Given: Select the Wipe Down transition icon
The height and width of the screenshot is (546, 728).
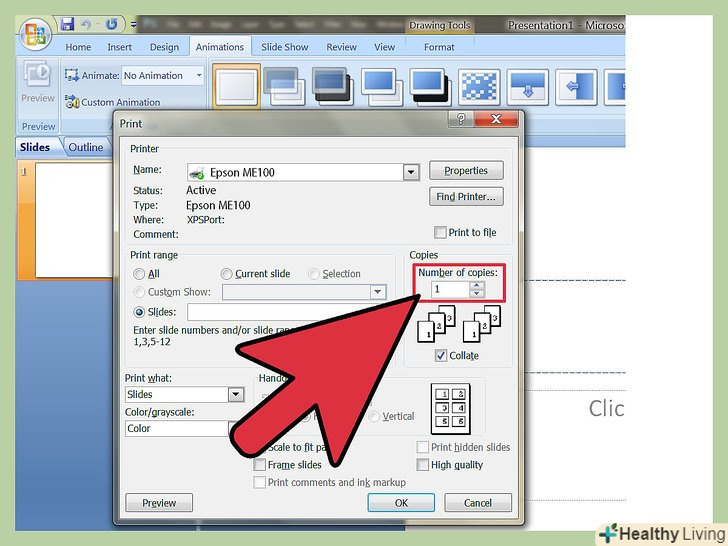Looking at the screenshot, I should [527, 87].
